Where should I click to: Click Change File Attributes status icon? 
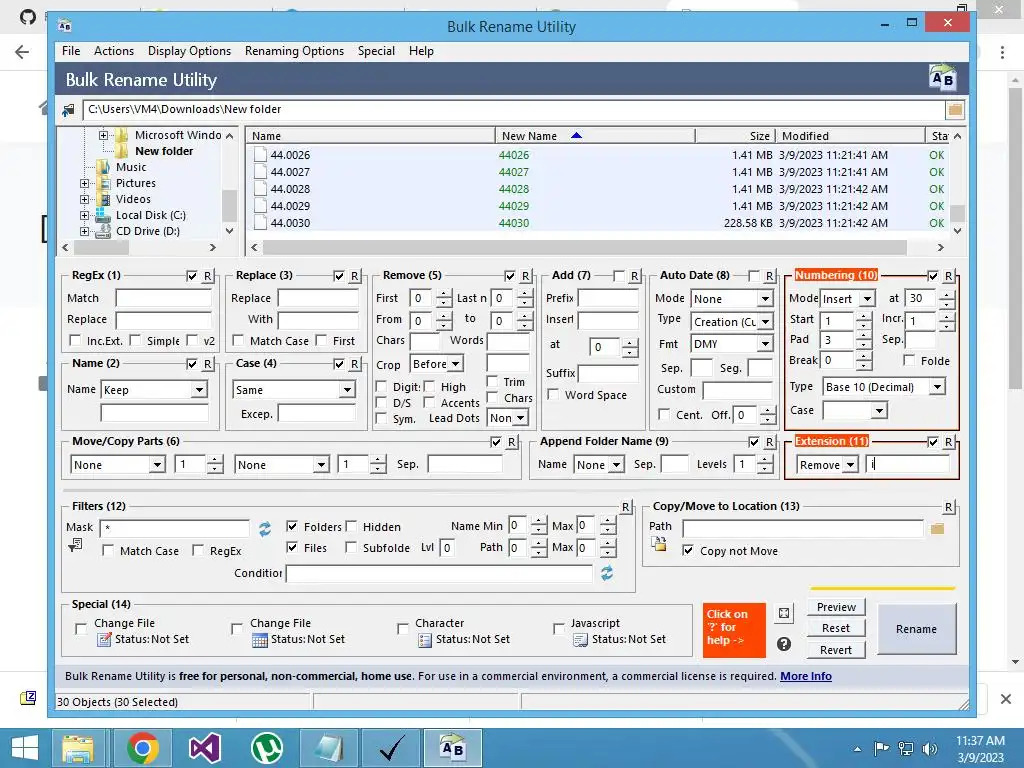(104, 640)
